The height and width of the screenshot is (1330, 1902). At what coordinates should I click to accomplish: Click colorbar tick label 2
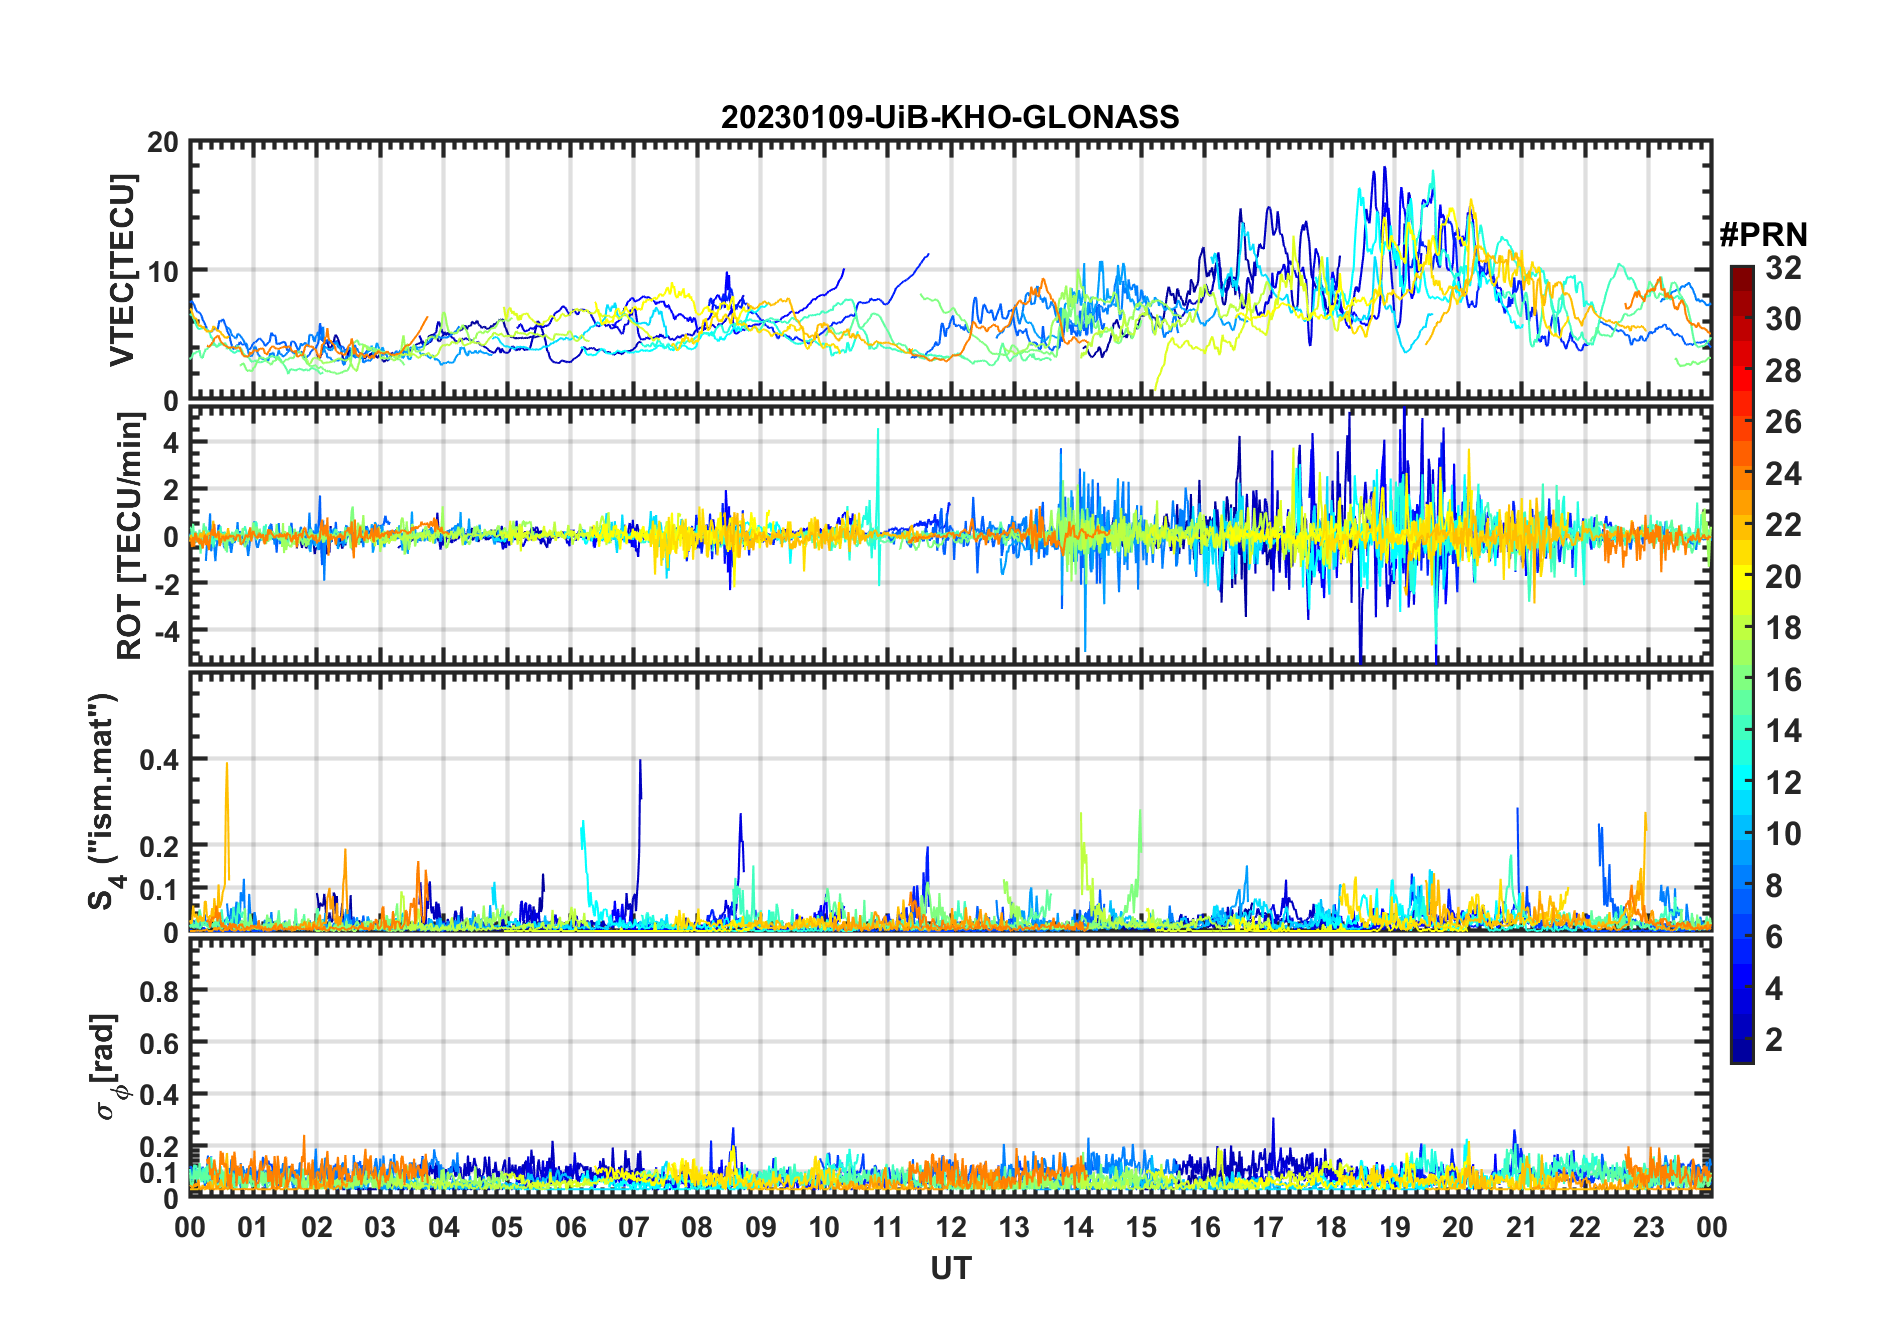click(1774, 1040)
